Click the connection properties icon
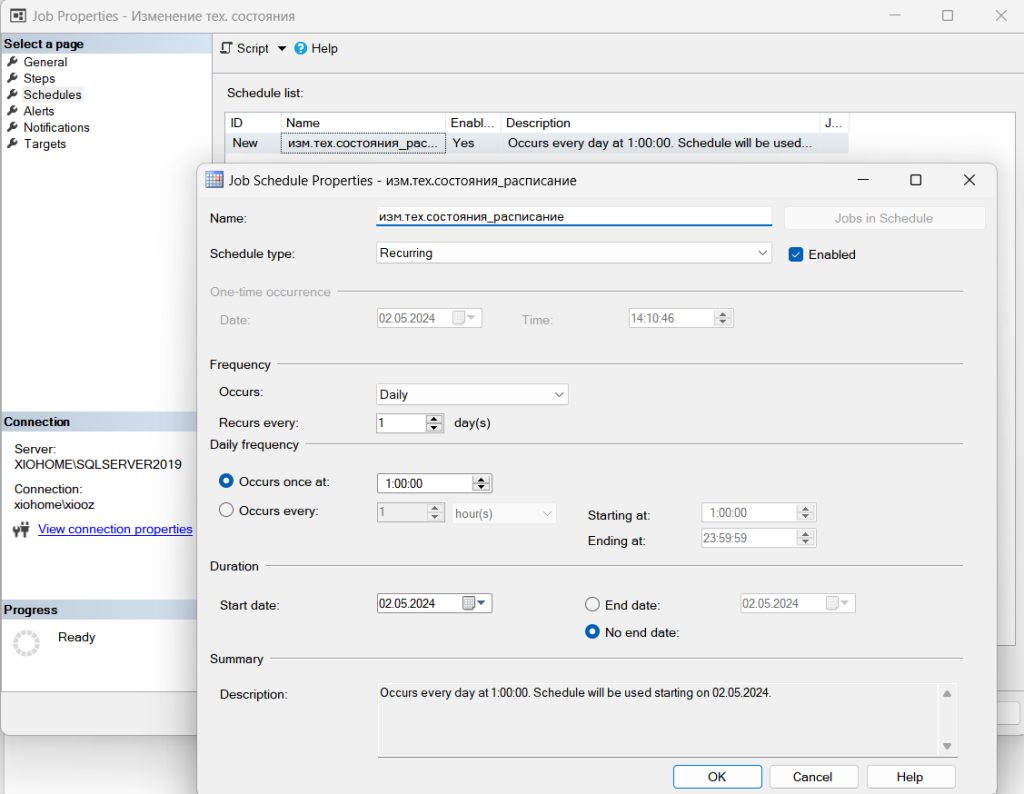The image size is (1024, 794). coord(22,529)
